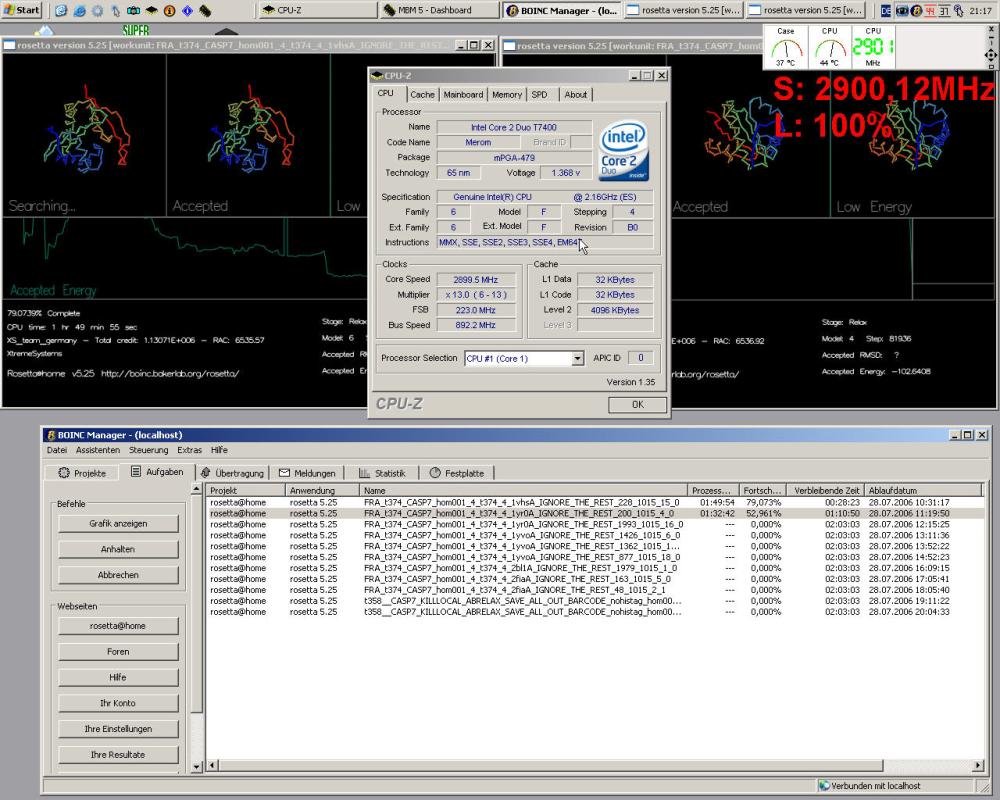Viewport: 1000px width, 800px height.
Task: Click the blue diamond icon in quick launch
Action: (x=188, y=10)
